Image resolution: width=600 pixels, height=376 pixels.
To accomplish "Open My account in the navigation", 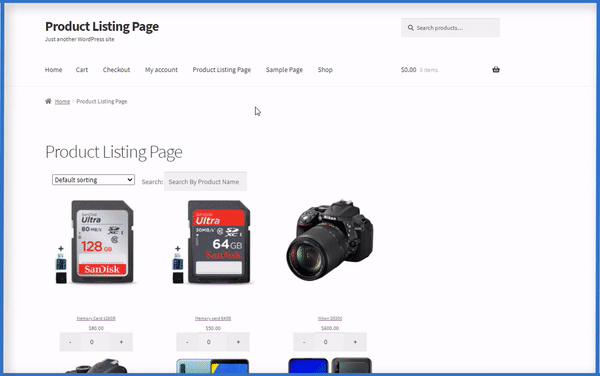I will (161, 70).
